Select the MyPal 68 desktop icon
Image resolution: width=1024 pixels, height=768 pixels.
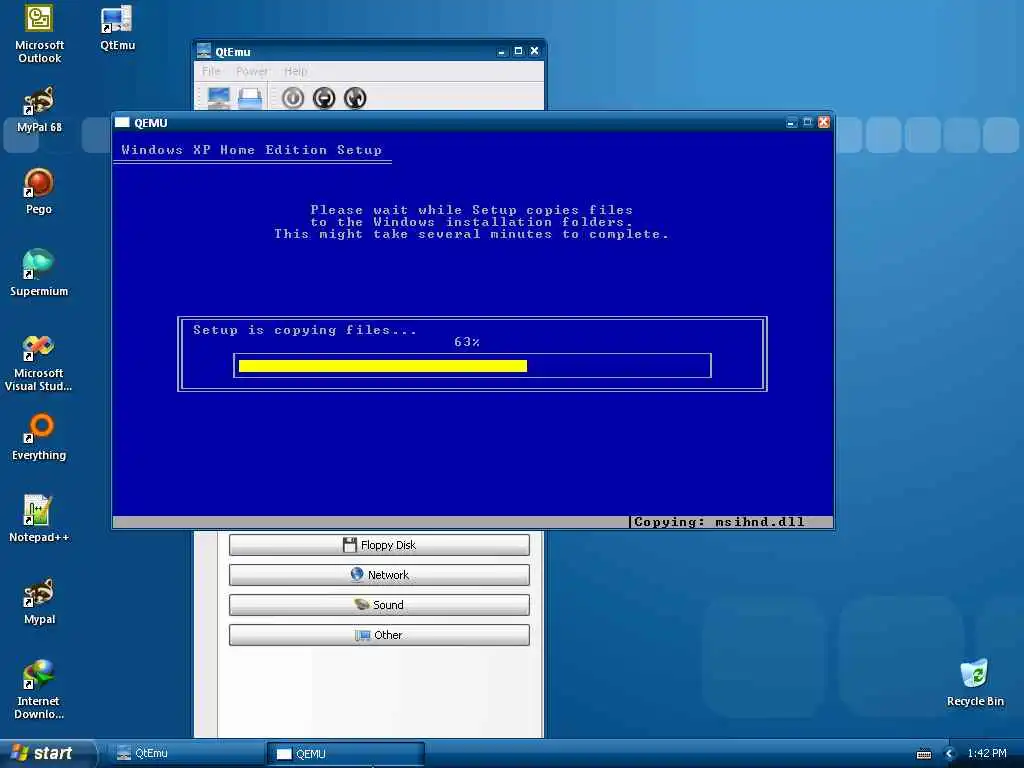pos(39,110)
